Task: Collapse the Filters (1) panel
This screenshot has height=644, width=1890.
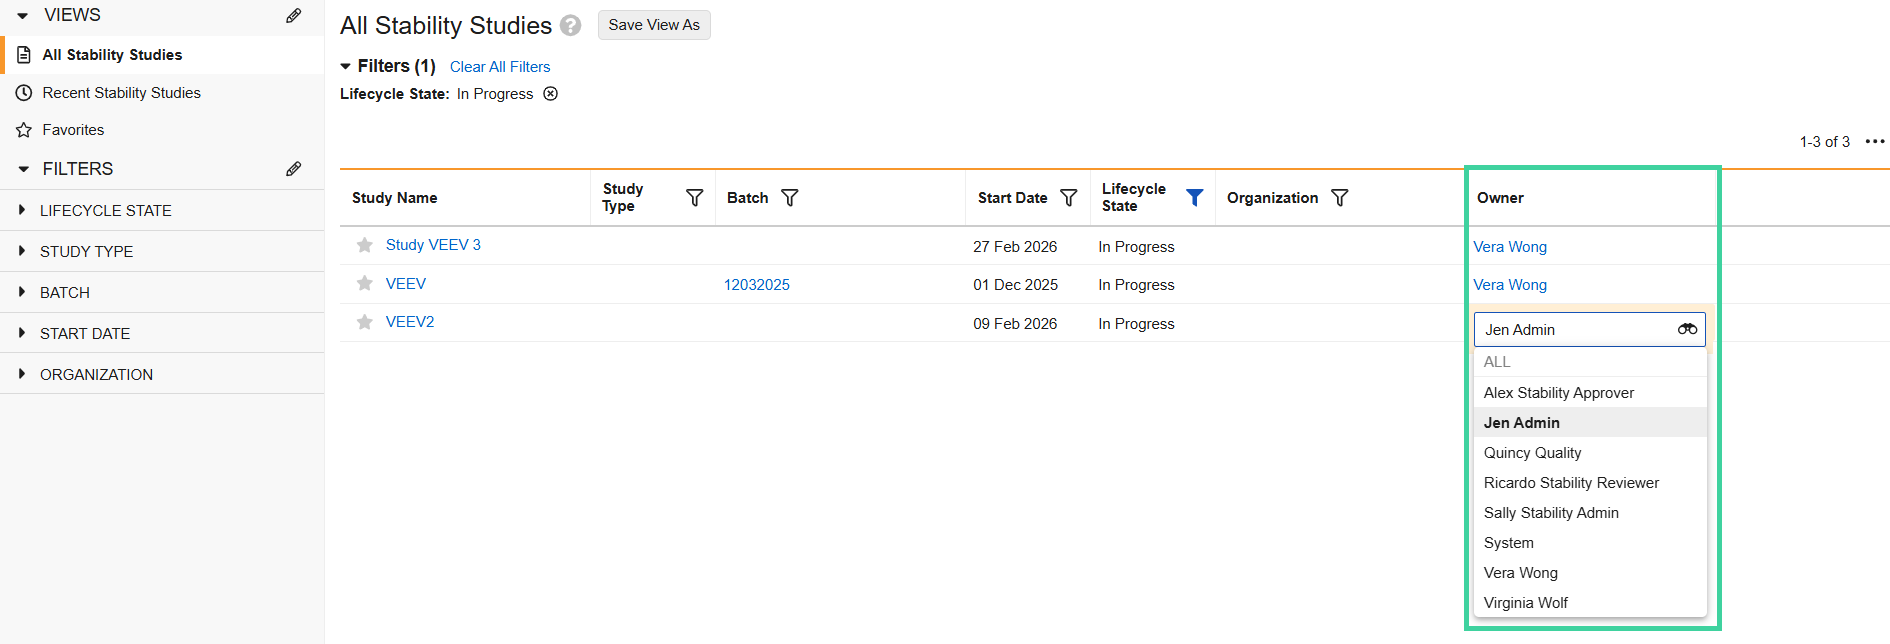Action: pyautogui.click(x=346, y=66)
